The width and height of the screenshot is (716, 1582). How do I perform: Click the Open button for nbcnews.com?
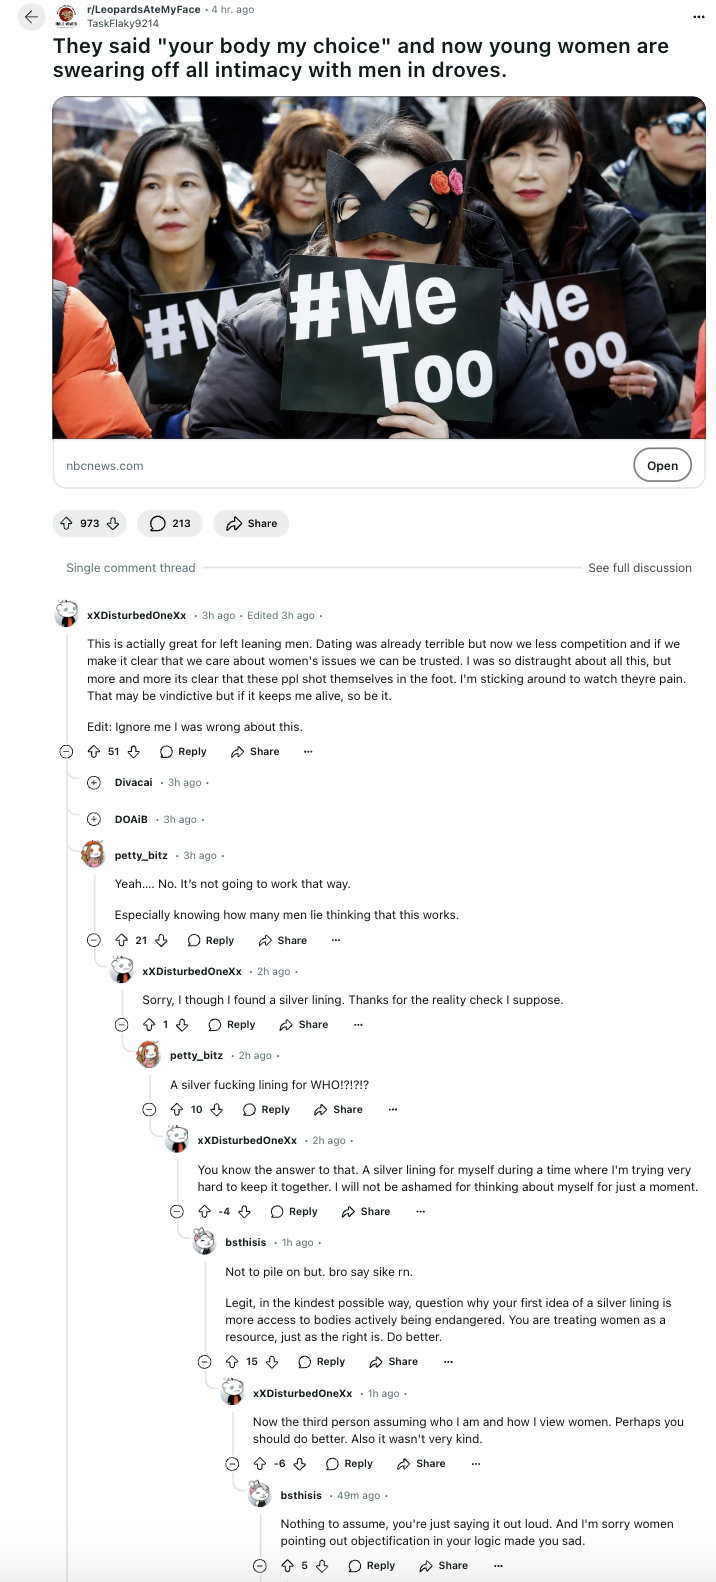pyautogui.click(x=662, y=465)
